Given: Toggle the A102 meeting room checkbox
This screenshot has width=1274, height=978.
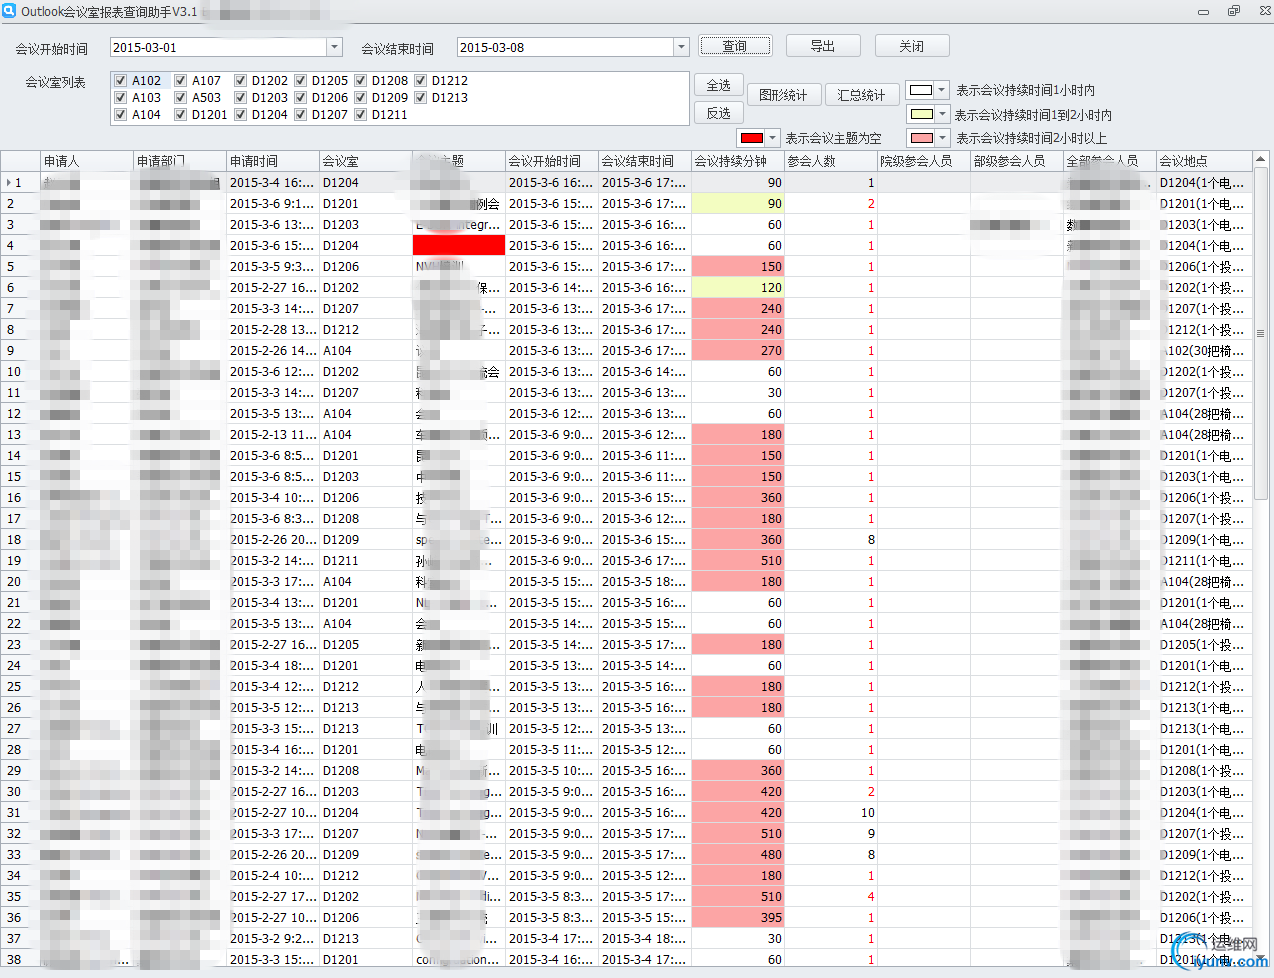Looking at the screenshot, I should tap(121, 81).
